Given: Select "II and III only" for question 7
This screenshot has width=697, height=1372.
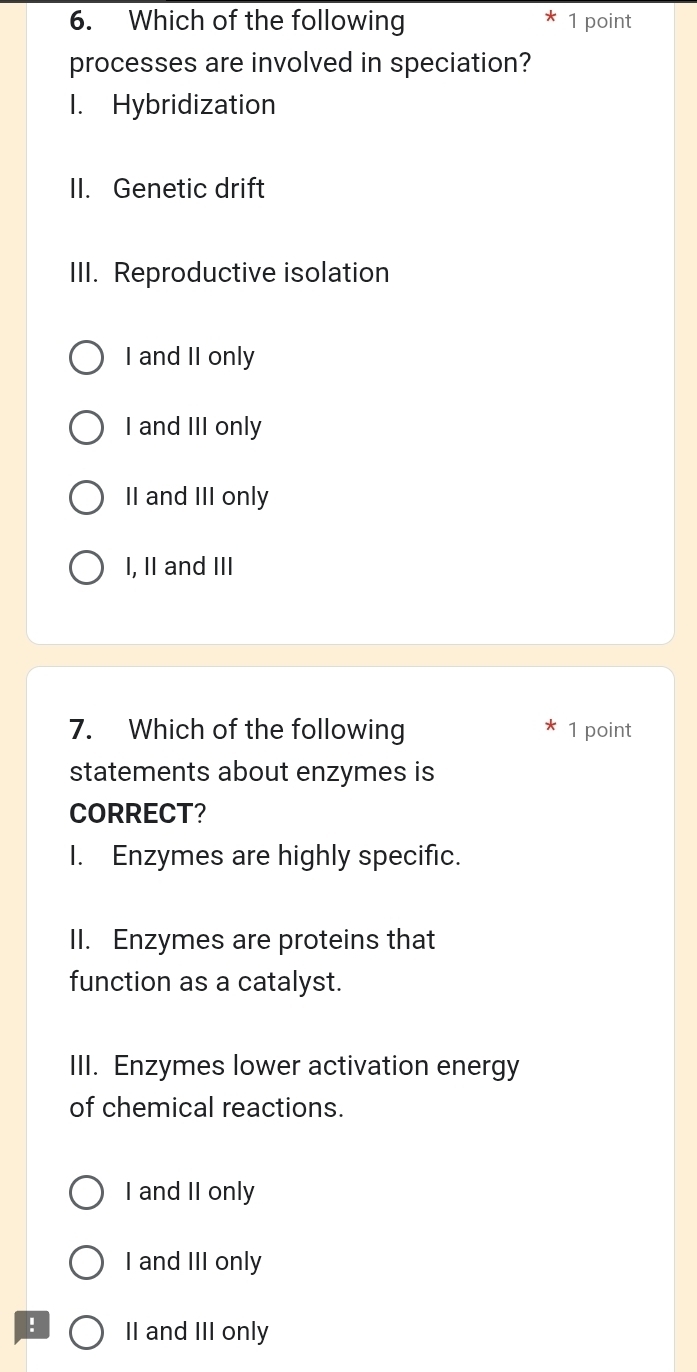Looking at the screenshot, I should pyautogui.click(x=86, y=1332).
